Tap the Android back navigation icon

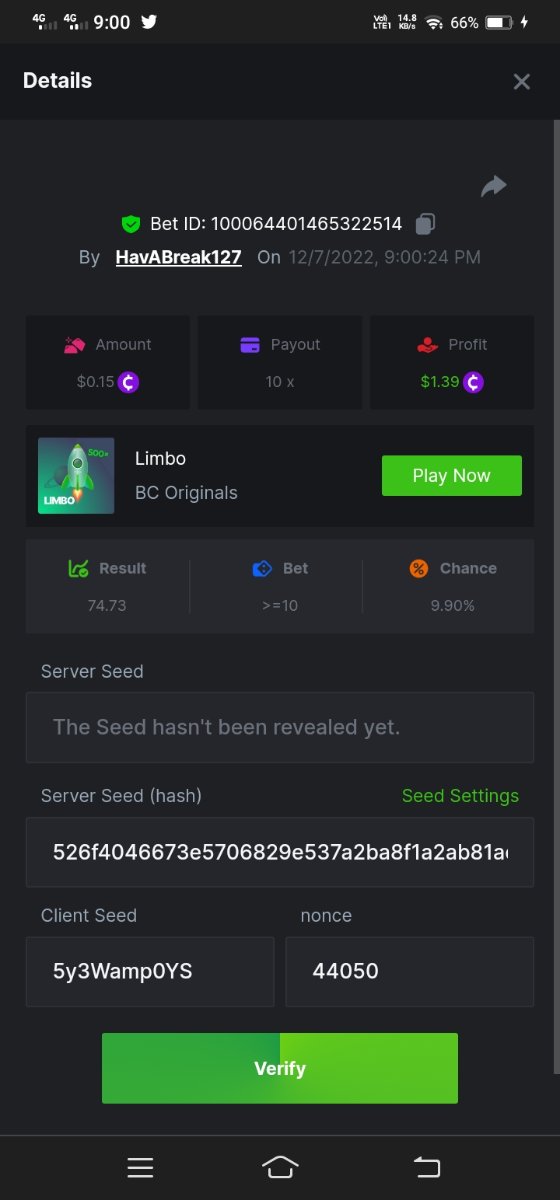(427, 1166)
